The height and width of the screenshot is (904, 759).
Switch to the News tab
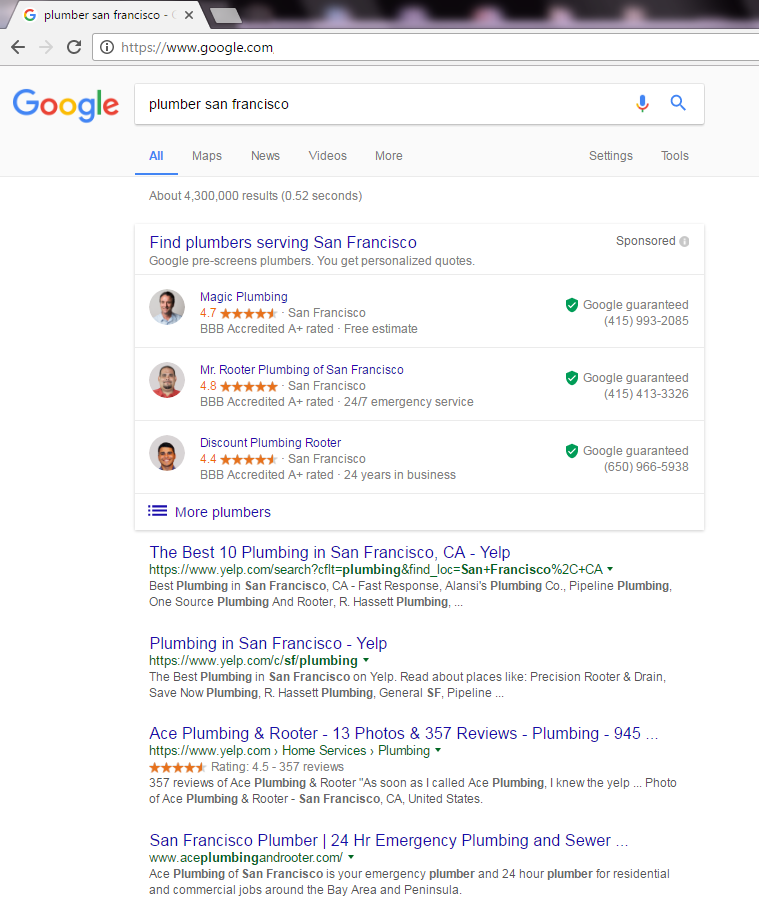265,156
